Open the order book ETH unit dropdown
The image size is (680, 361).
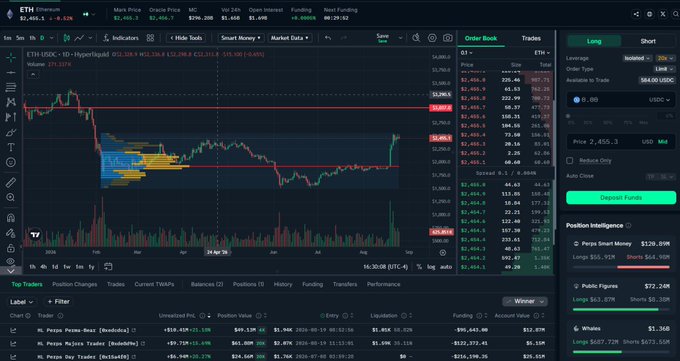542,53
